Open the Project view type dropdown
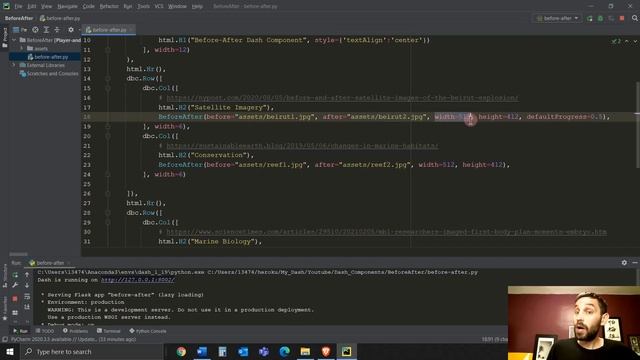This screenshot has height=360, width=640. (20, 30)
